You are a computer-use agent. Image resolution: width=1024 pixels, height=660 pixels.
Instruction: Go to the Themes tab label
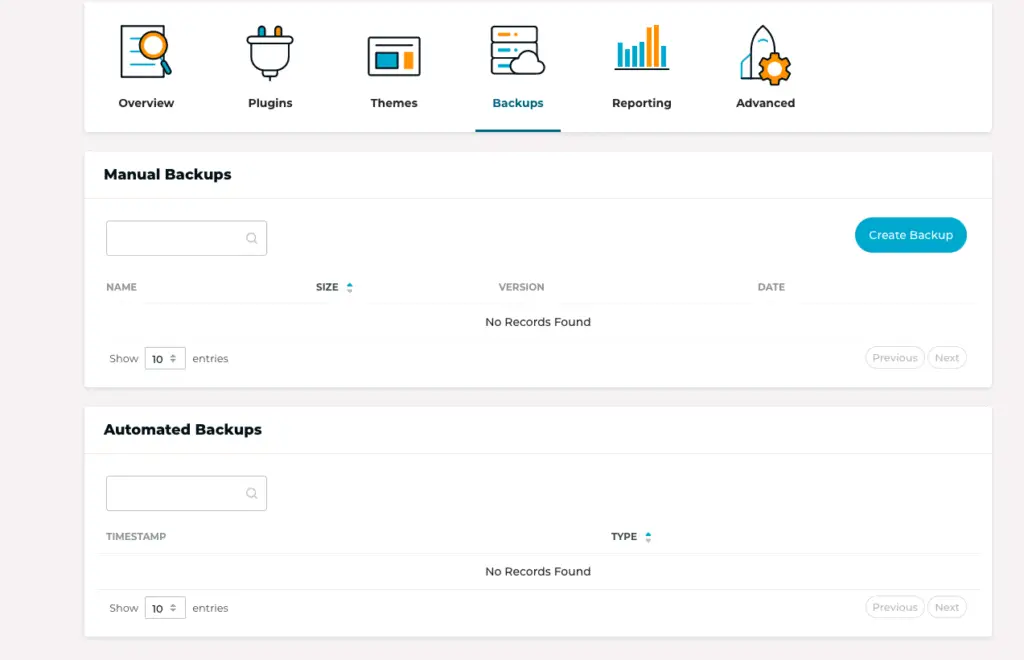click(x=394, y=103)
